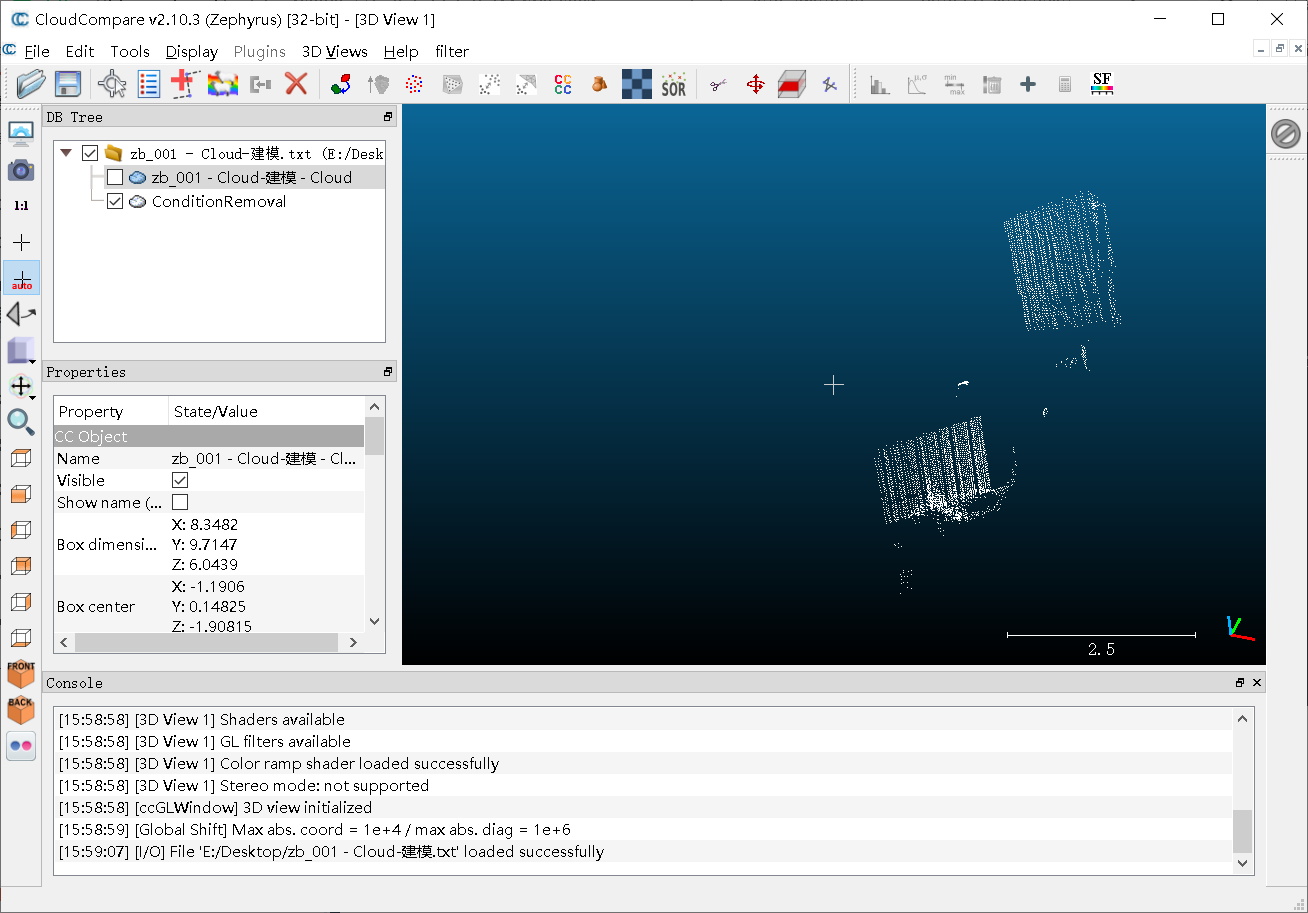Open the filter menu
Image resolution: width=1308 pixels, height=913 pixels.
(452, 51)
